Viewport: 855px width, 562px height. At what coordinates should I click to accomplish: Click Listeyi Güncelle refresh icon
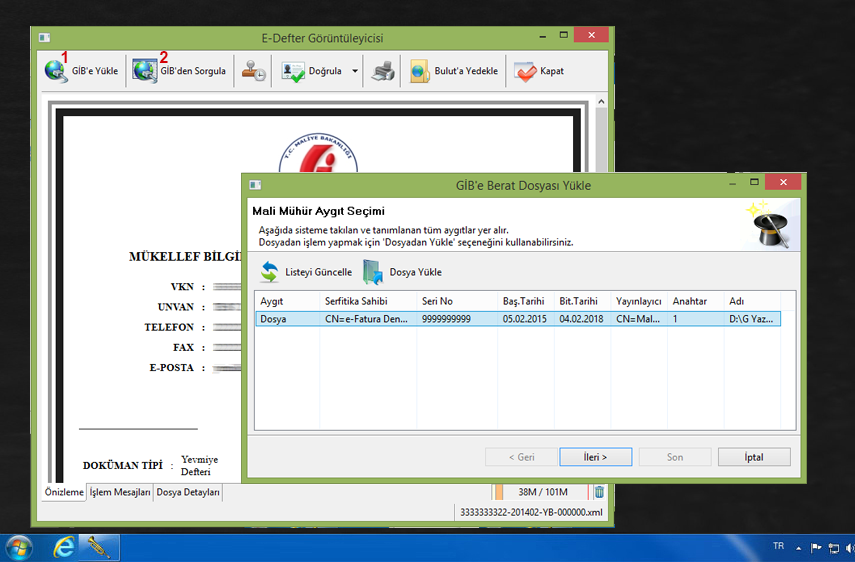tap(270, 272)
